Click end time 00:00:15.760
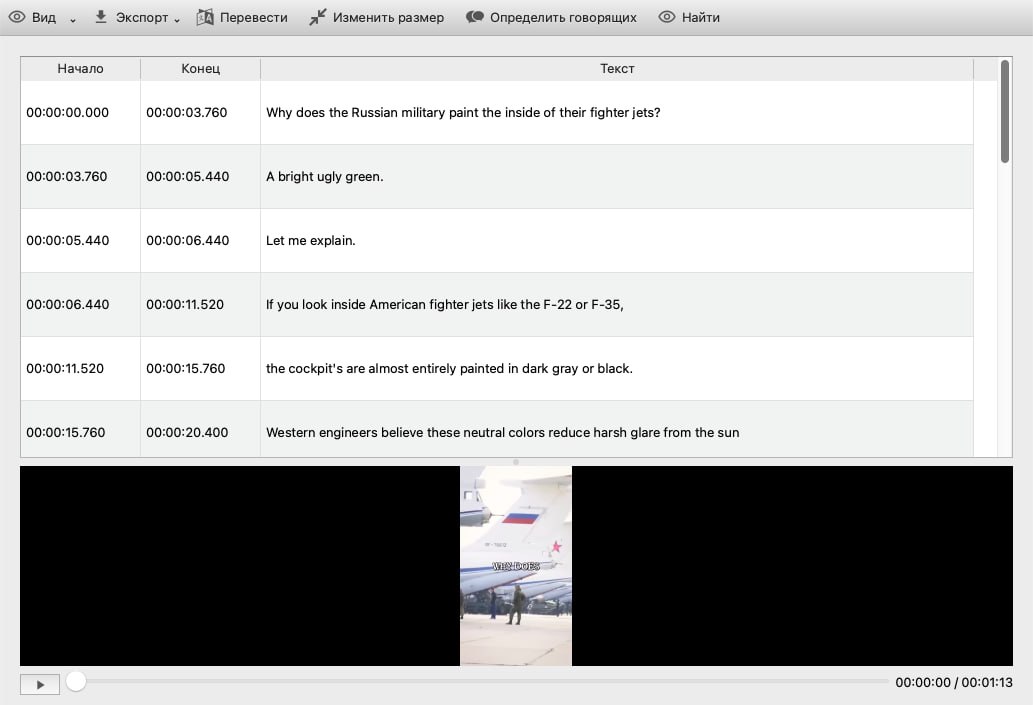This screenshot has height=705, width=1033. [x=186, y=368]
